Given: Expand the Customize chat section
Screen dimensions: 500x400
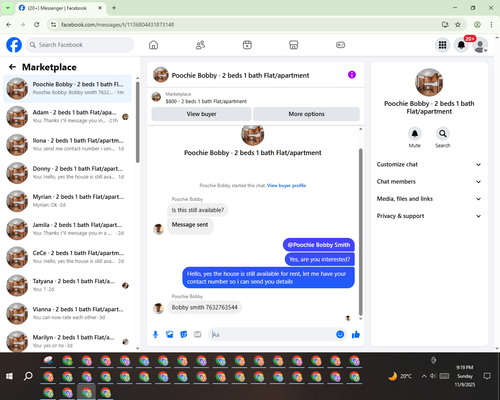Looking at the screenshot, I should 429,164.
